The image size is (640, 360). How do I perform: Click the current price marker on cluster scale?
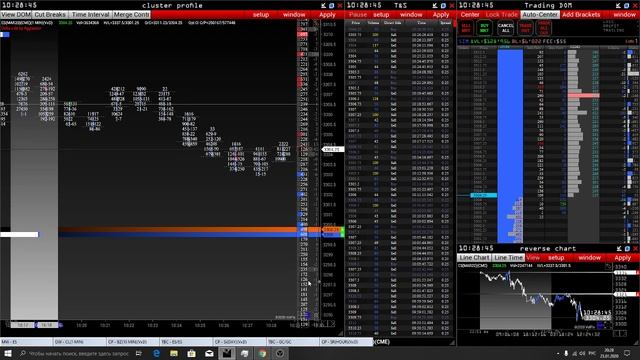tap(333, 149)
